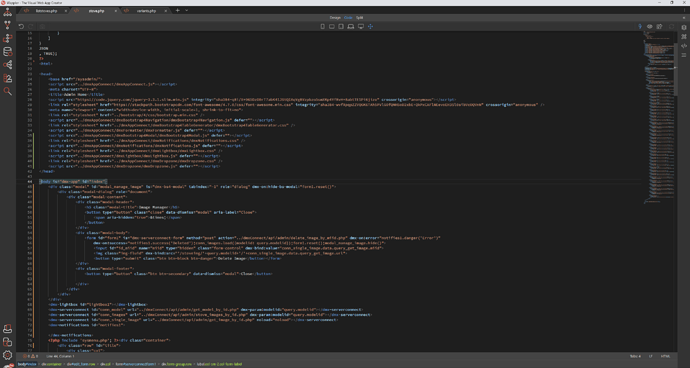Click the errors and warnings counter in status bar
This screenshot has height=368, width=690.
tap(30, 356)
